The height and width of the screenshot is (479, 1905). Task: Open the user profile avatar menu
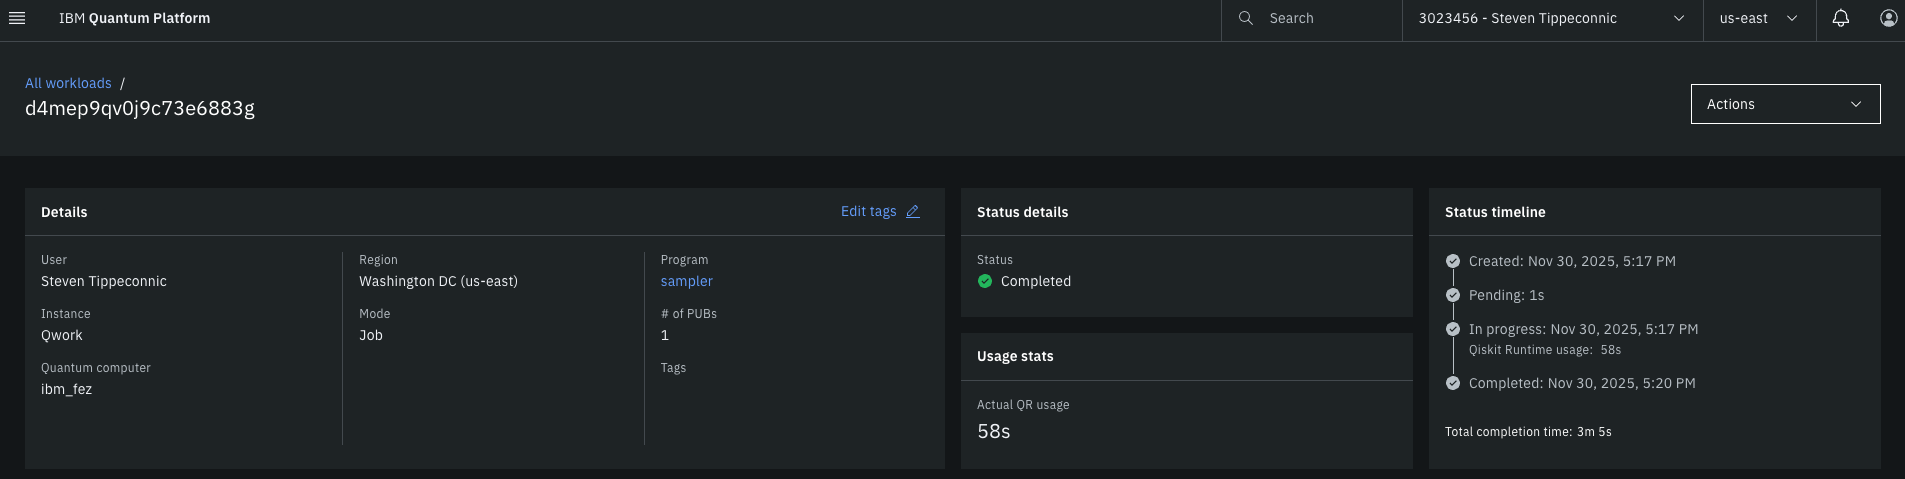tap(1888, 18)
